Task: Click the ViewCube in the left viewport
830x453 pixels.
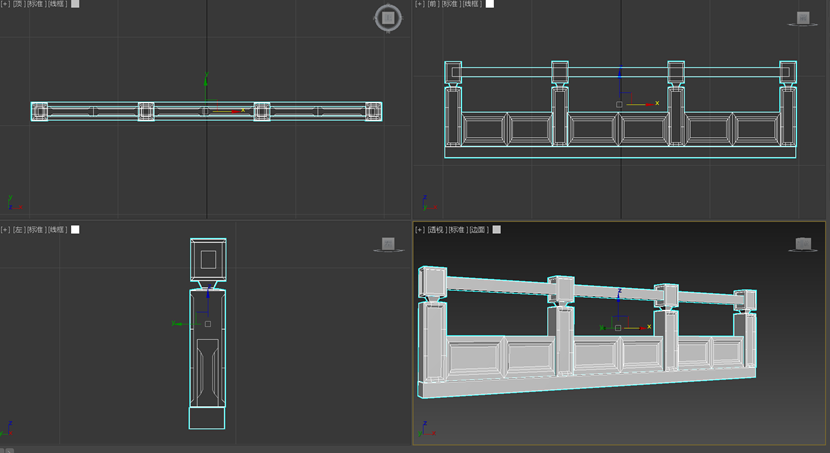Action: pos(389,244)
